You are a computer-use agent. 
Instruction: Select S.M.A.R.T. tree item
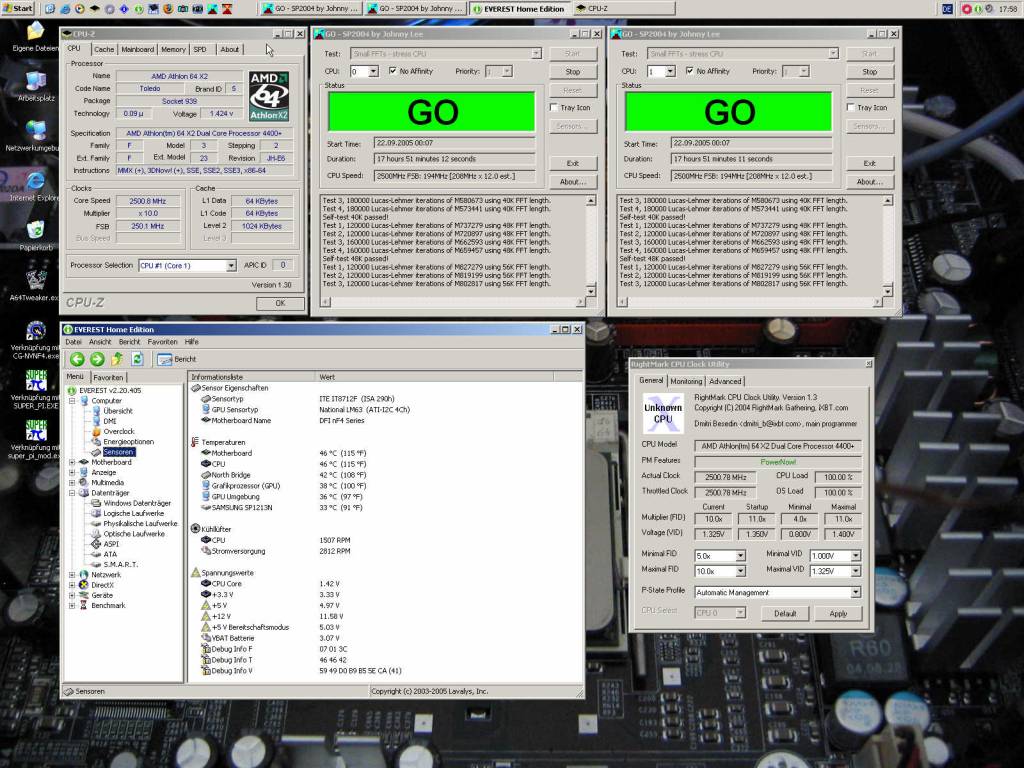click(x=120, y=564)
